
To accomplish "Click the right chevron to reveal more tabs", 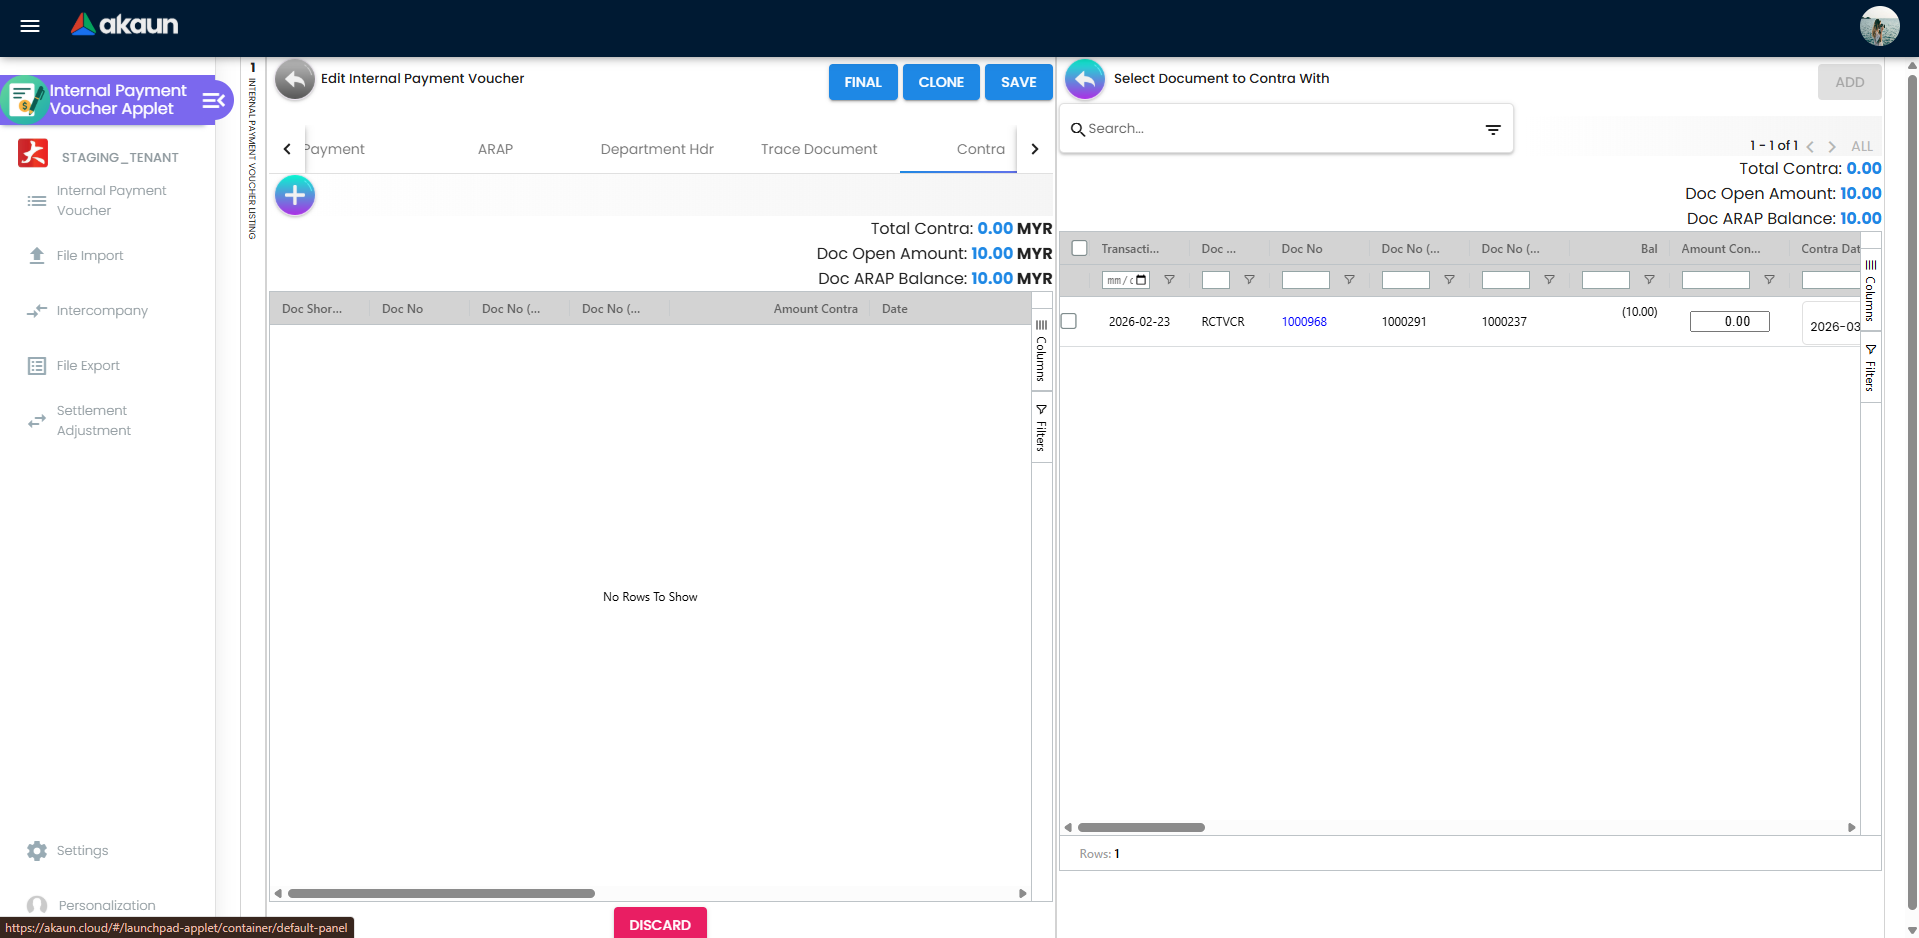I will (x=1035, y=148).
